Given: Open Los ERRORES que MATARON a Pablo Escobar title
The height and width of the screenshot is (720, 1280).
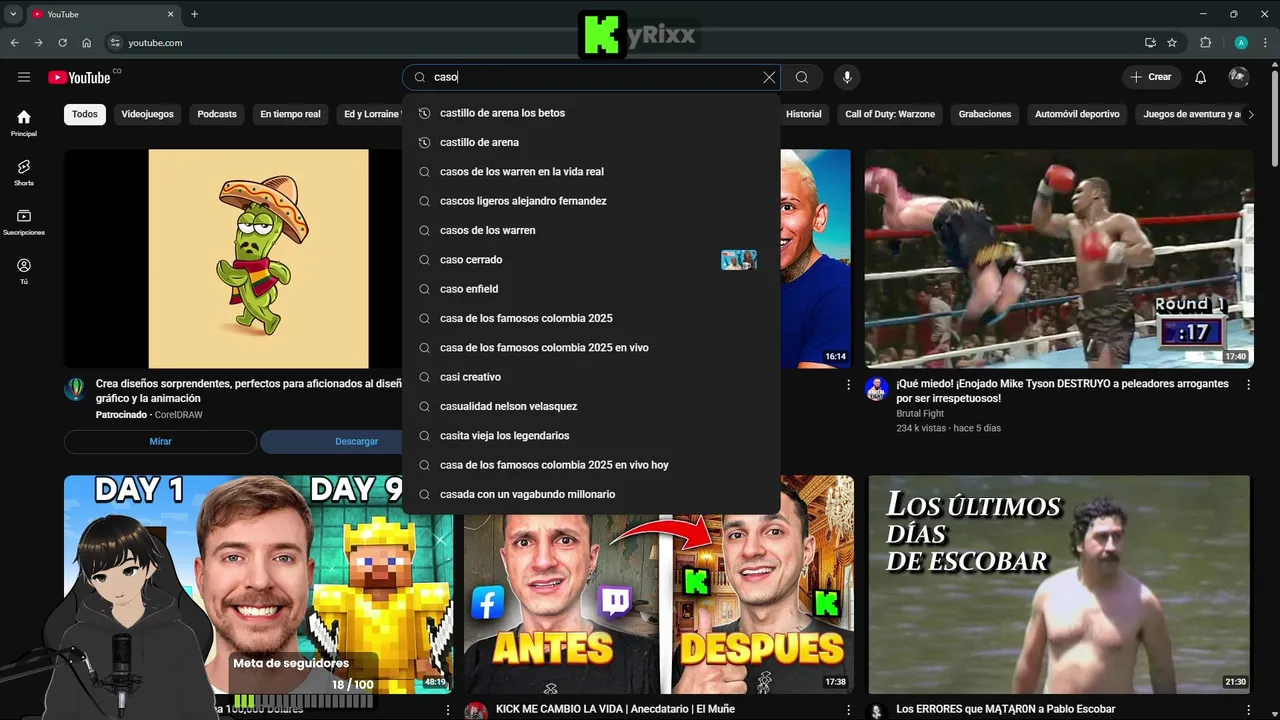Looking at the screenshot, I should click(1006, 709).
